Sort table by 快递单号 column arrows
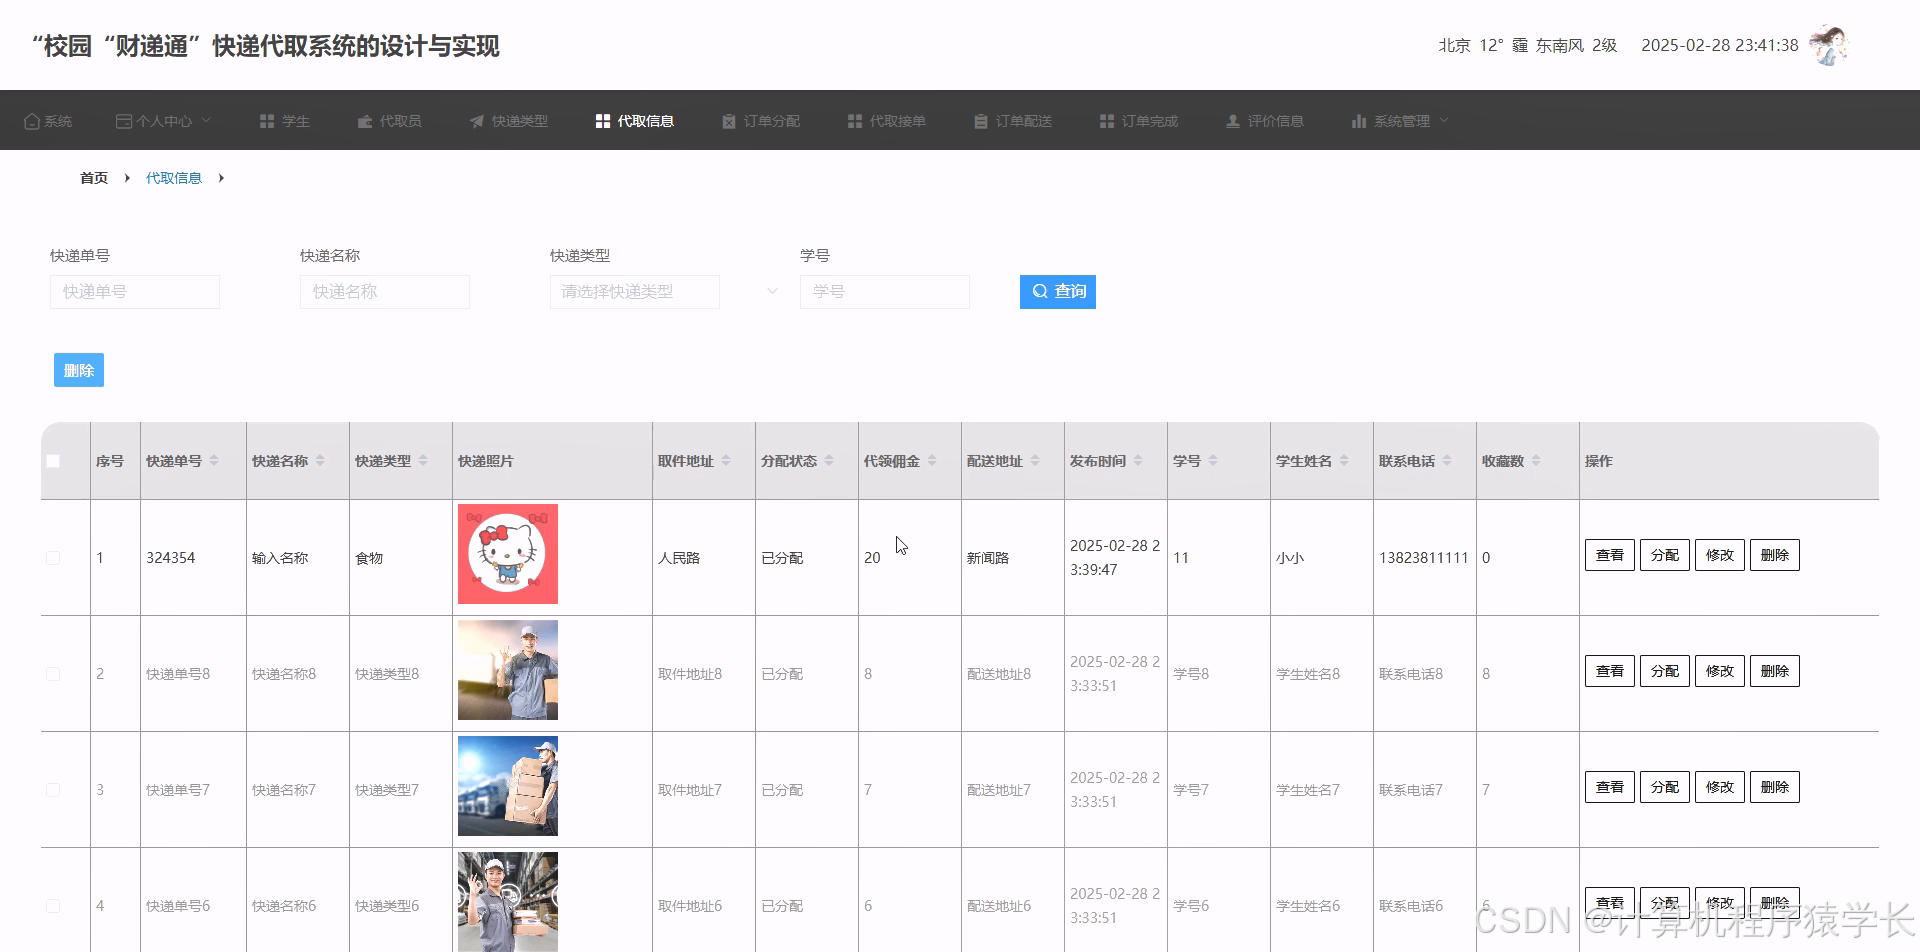This screenshot has width=1920, height=952. click(x=214, y=461)
